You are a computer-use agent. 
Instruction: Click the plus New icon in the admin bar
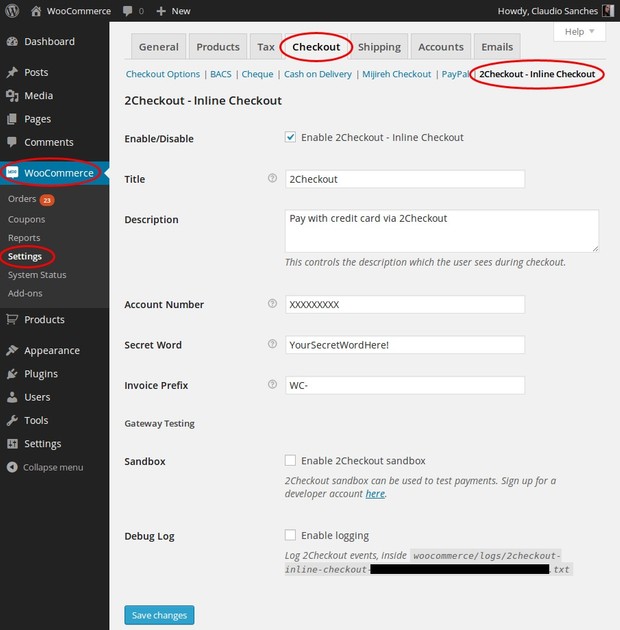click(161, 11)
